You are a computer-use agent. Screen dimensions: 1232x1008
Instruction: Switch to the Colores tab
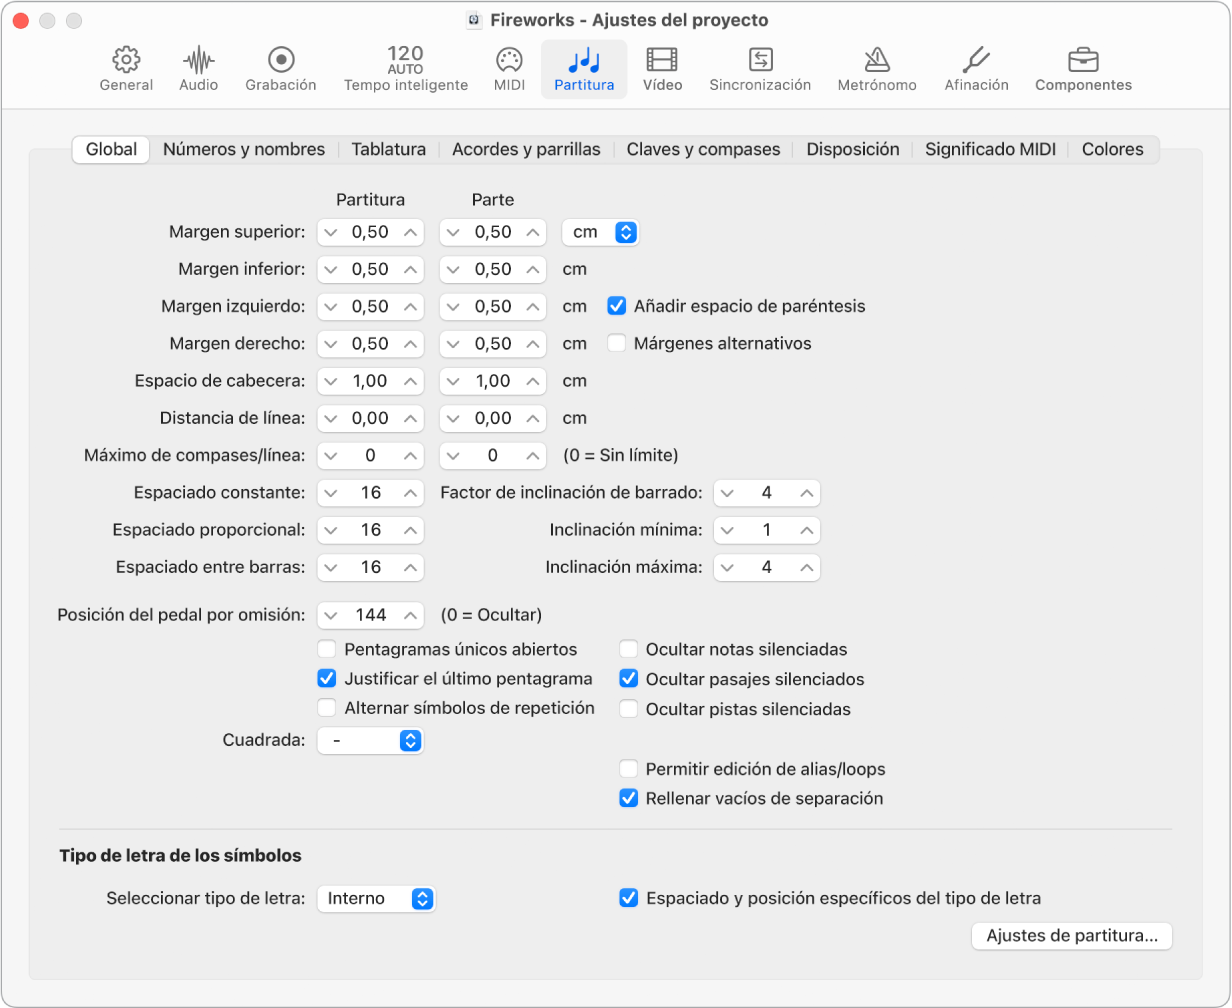click(x=1112, y=149)
